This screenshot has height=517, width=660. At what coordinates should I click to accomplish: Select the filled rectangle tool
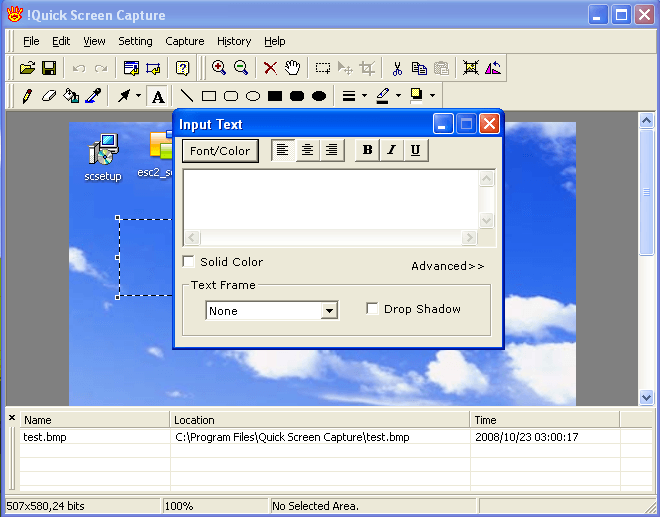click(275, 96)
